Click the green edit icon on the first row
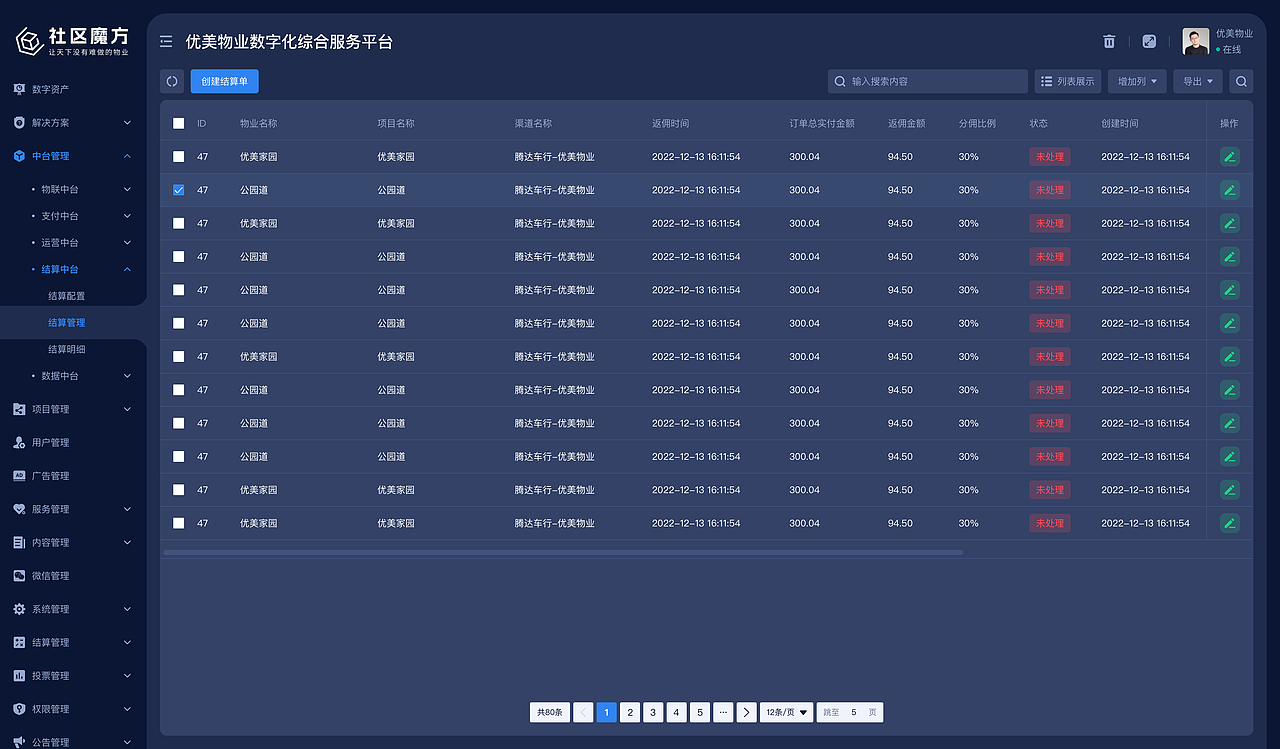The image size is (1280, 749). pos(1229,156)
